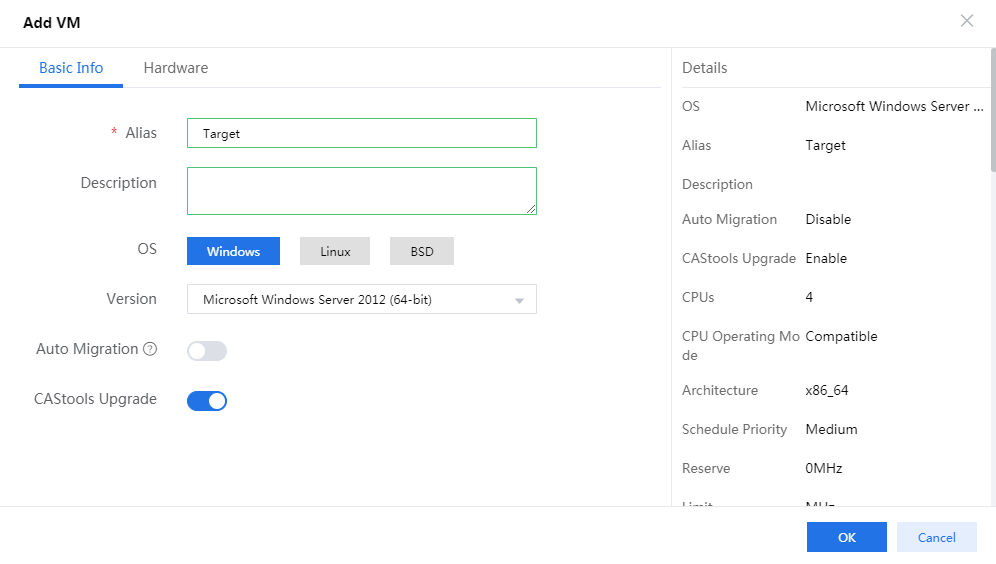Select the Basic Info tab
The image size is (996, 564).
tap(71, 68)
